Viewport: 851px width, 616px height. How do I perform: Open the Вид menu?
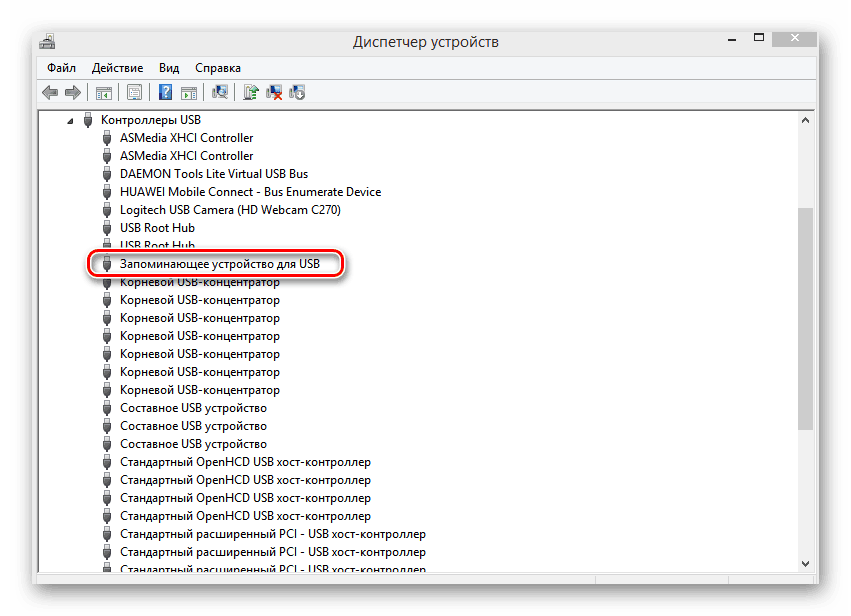point(168,68)
